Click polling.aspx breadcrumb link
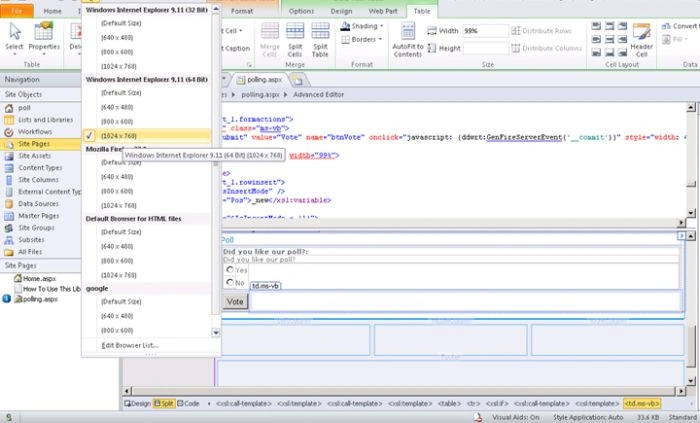Image resolution: width=700 pixels, height=423 pixels. click(260, 95)
